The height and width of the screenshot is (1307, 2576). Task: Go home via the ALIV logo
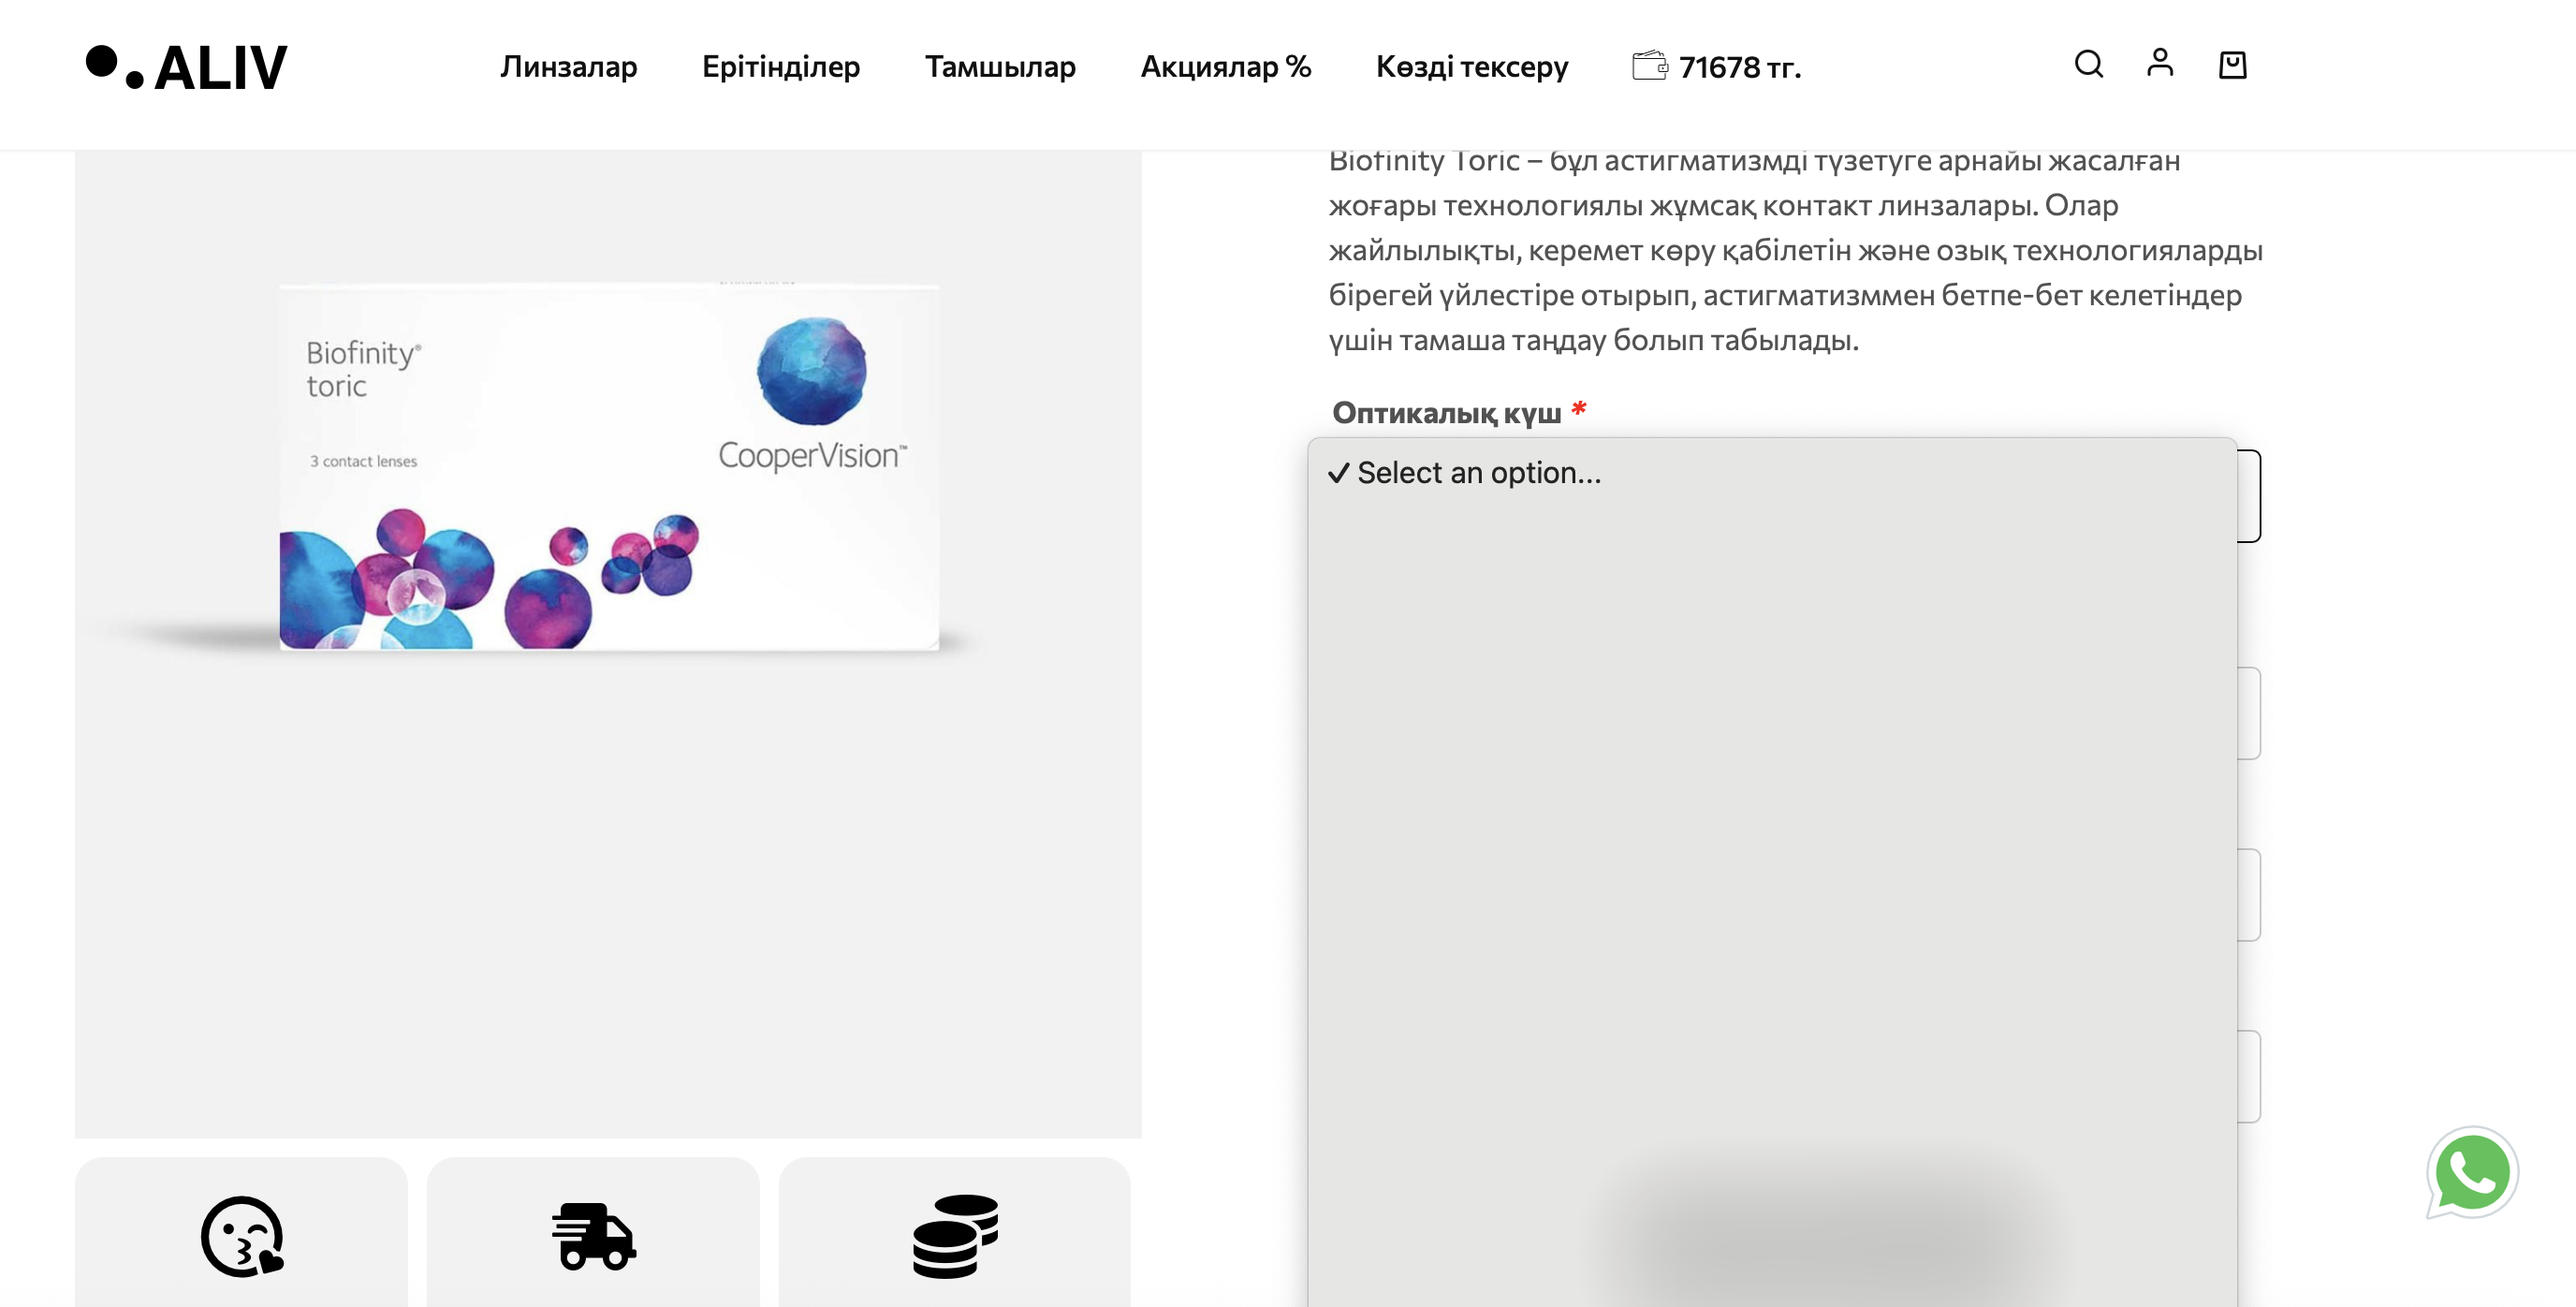(x=187, y=67)
